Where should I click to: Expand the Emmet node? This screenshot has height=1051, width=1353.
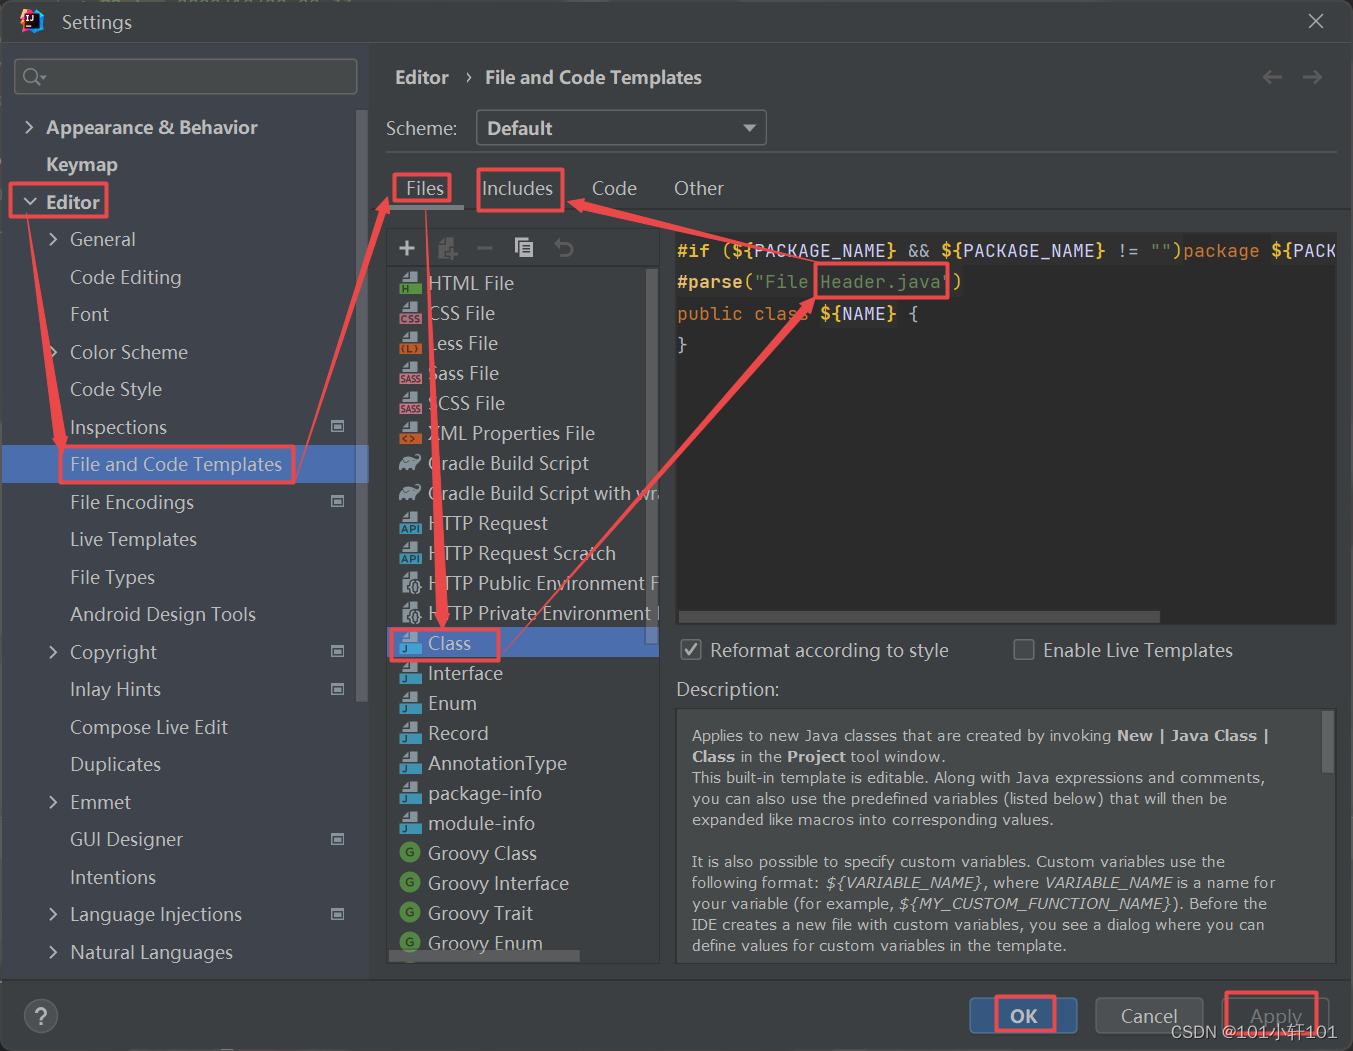(54, 802)
